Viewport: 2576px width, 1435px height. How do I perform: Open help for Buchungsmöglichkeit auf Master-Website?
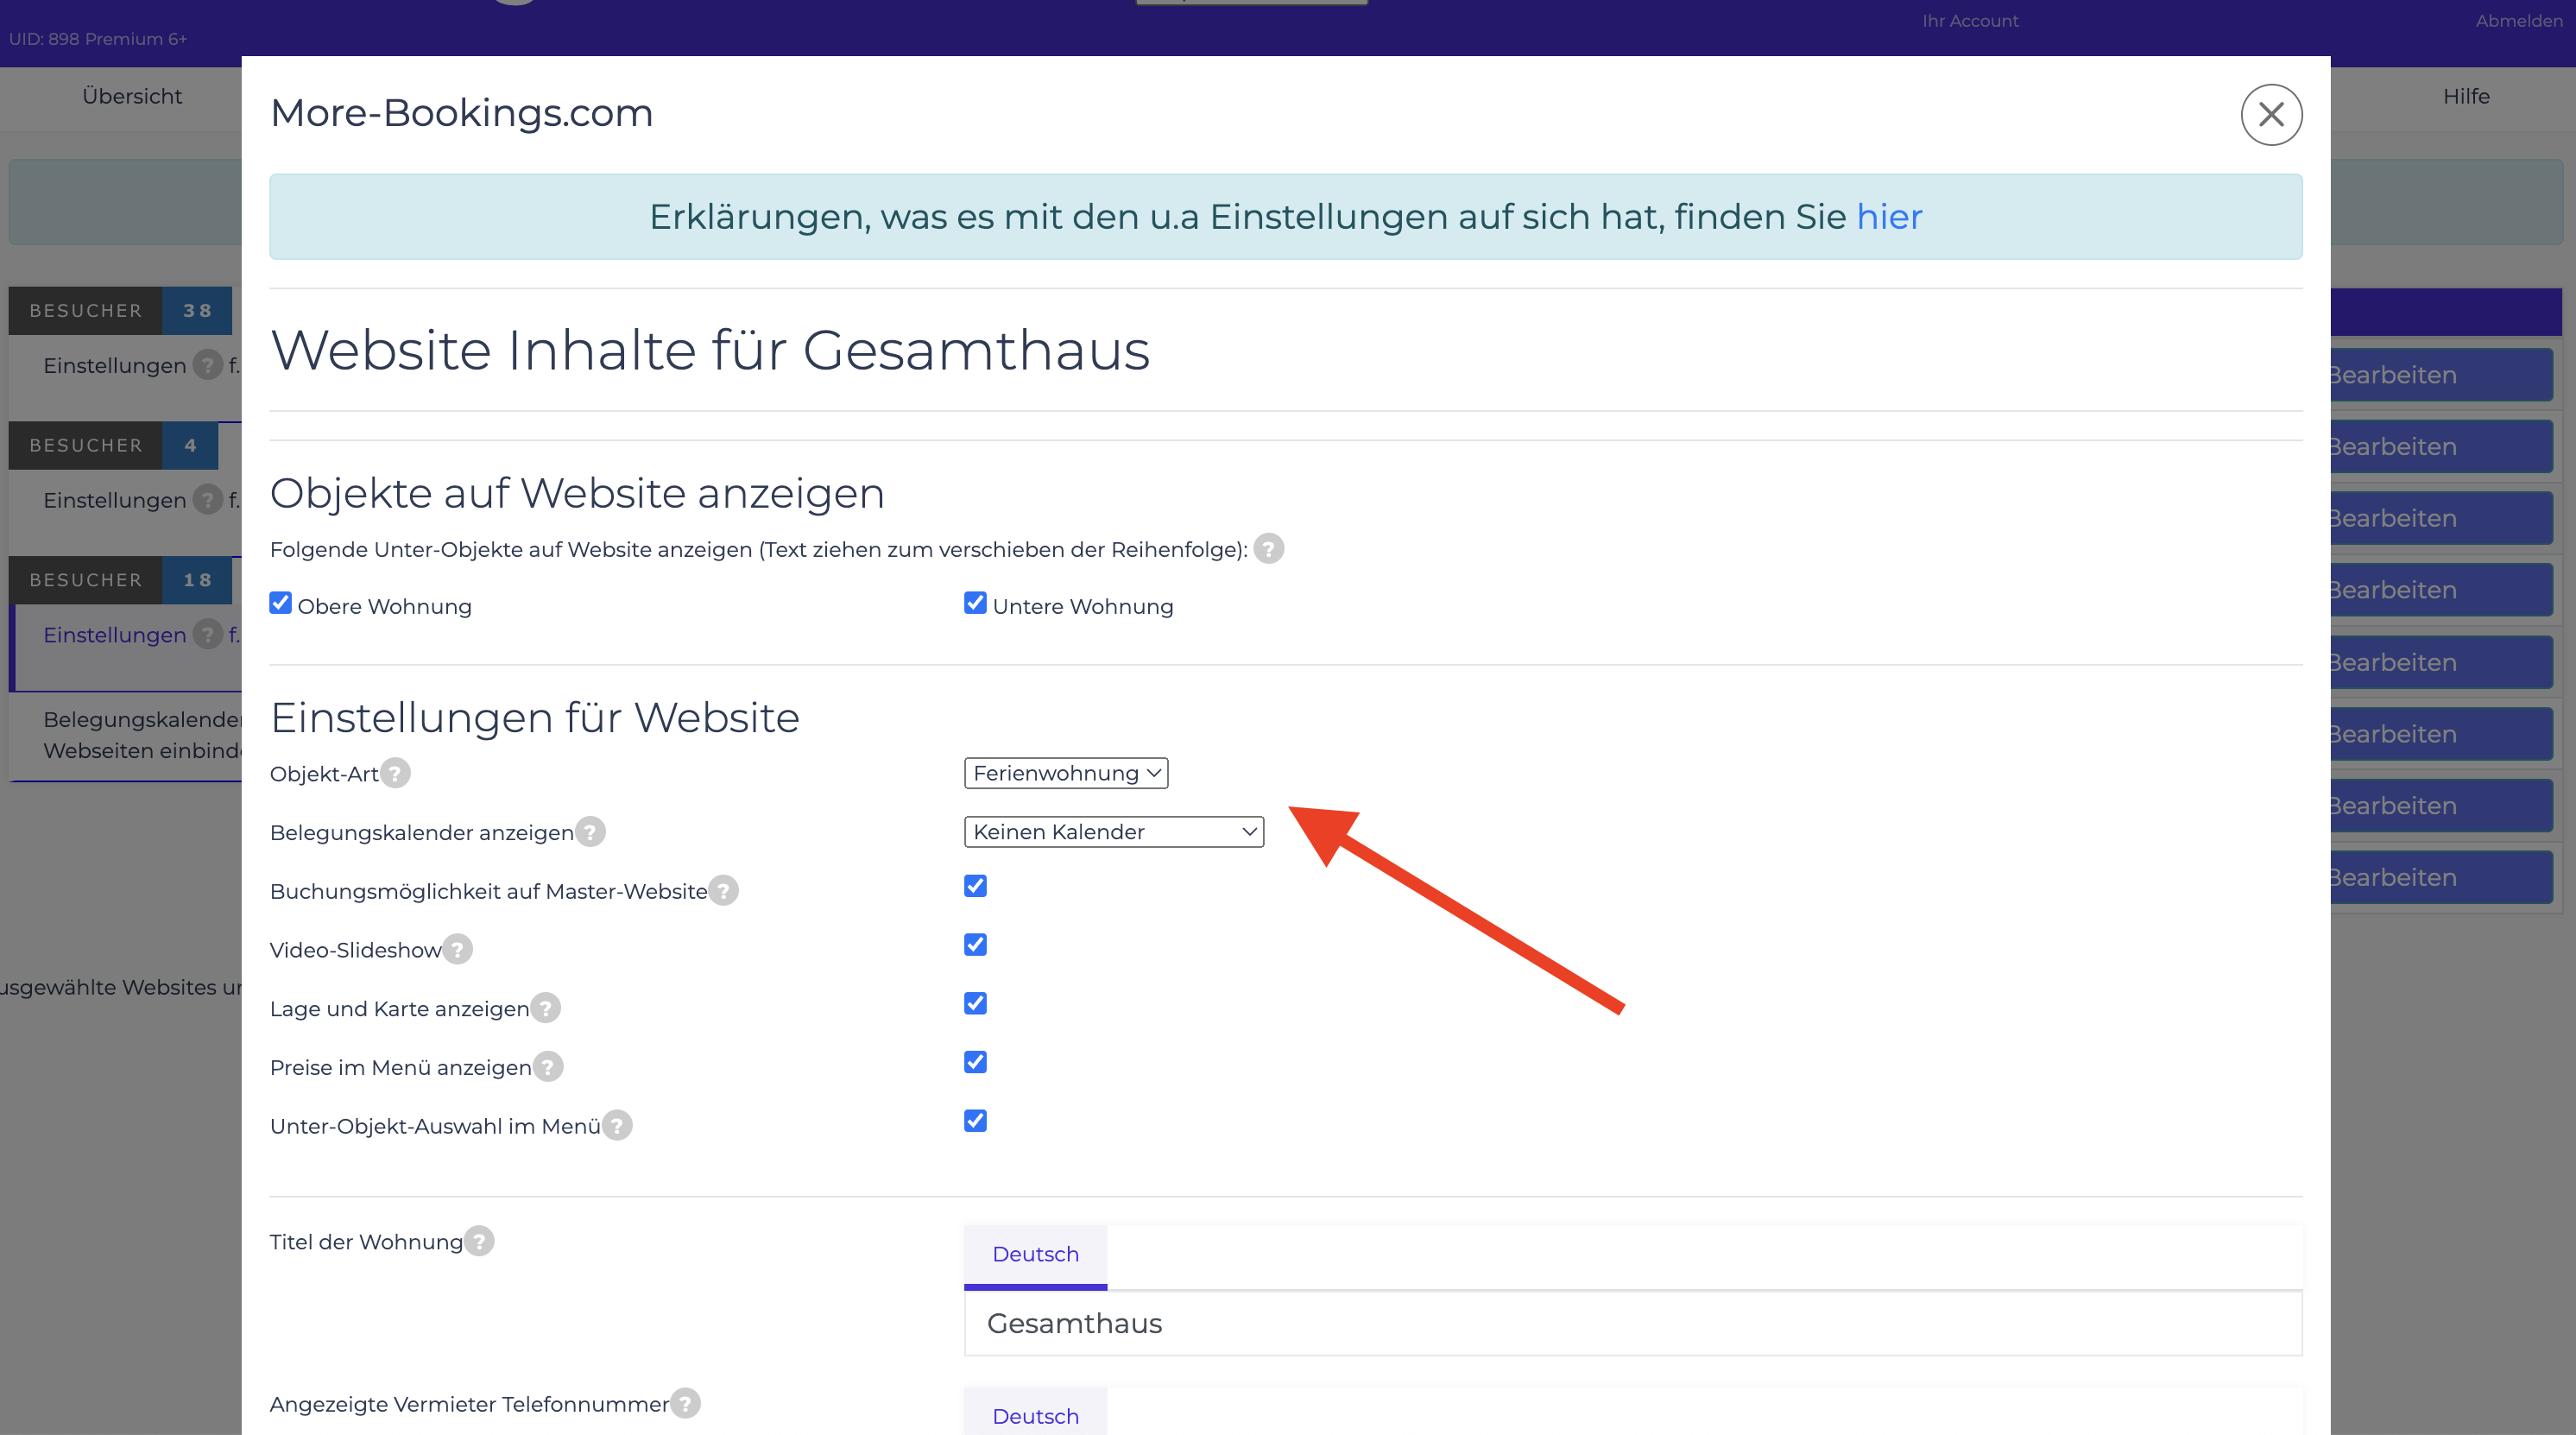coord(723,891)
